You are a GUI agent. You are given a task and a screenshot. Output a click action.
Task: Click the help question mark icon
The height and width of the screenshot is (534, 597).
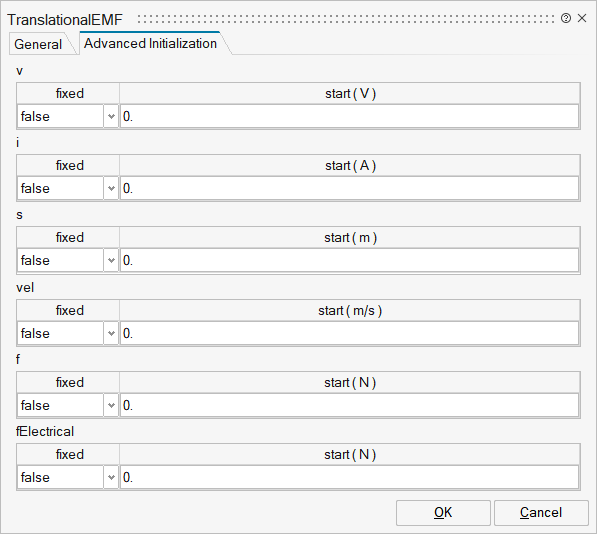click(566, 18)
